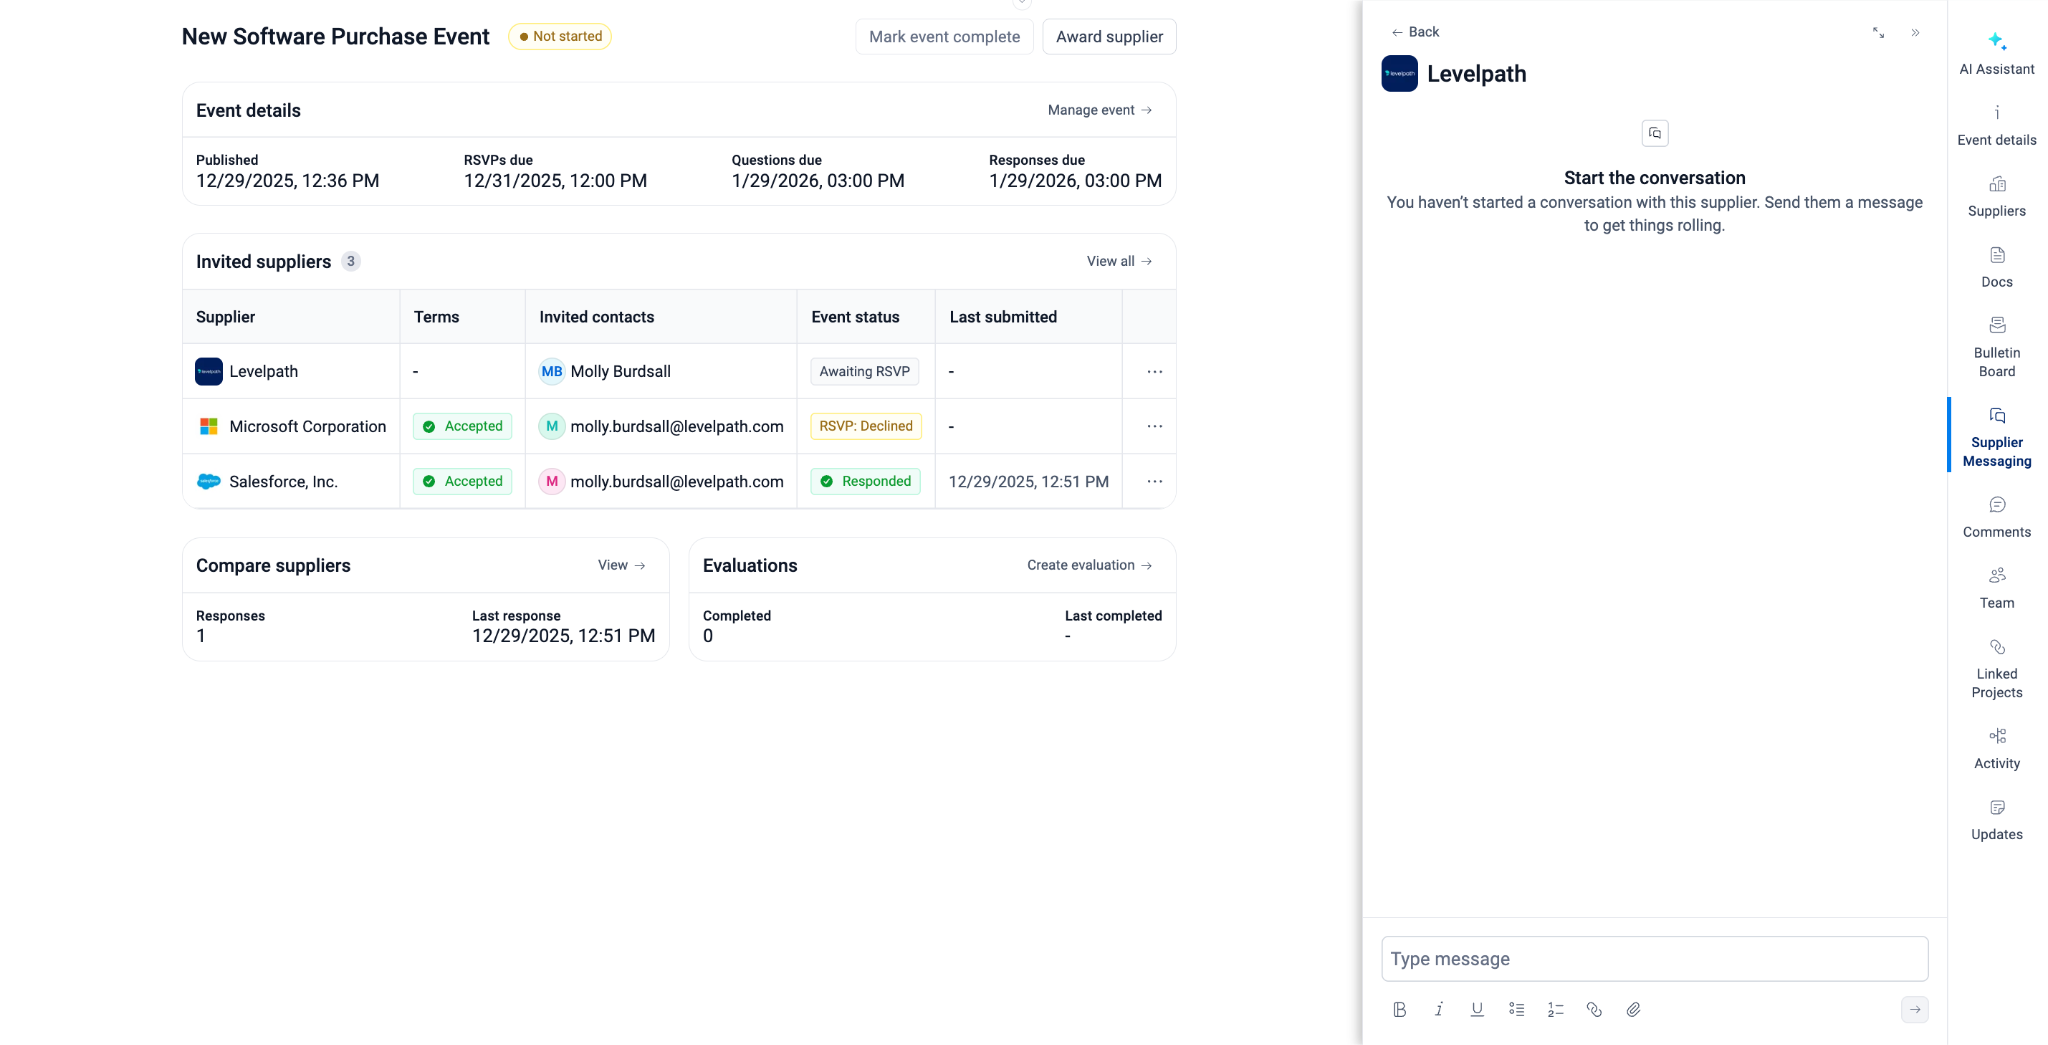Click Mark event complete button
Viewport: 2048px width, 1045px height.
click(944, 37)
